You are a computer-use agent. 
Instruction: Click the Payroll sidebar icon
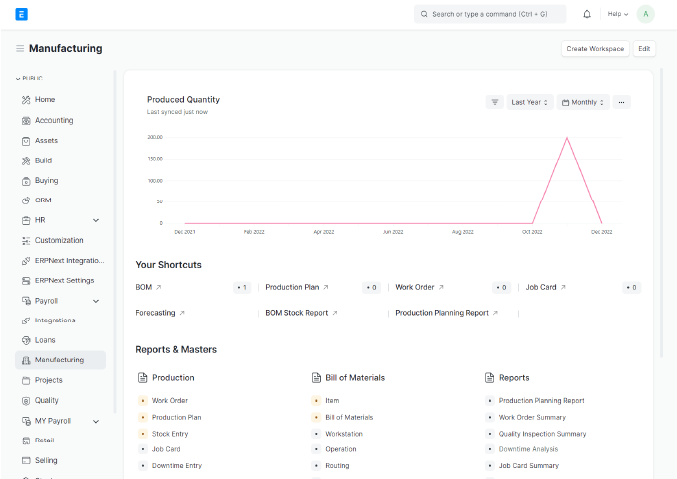tap(26, 301)
